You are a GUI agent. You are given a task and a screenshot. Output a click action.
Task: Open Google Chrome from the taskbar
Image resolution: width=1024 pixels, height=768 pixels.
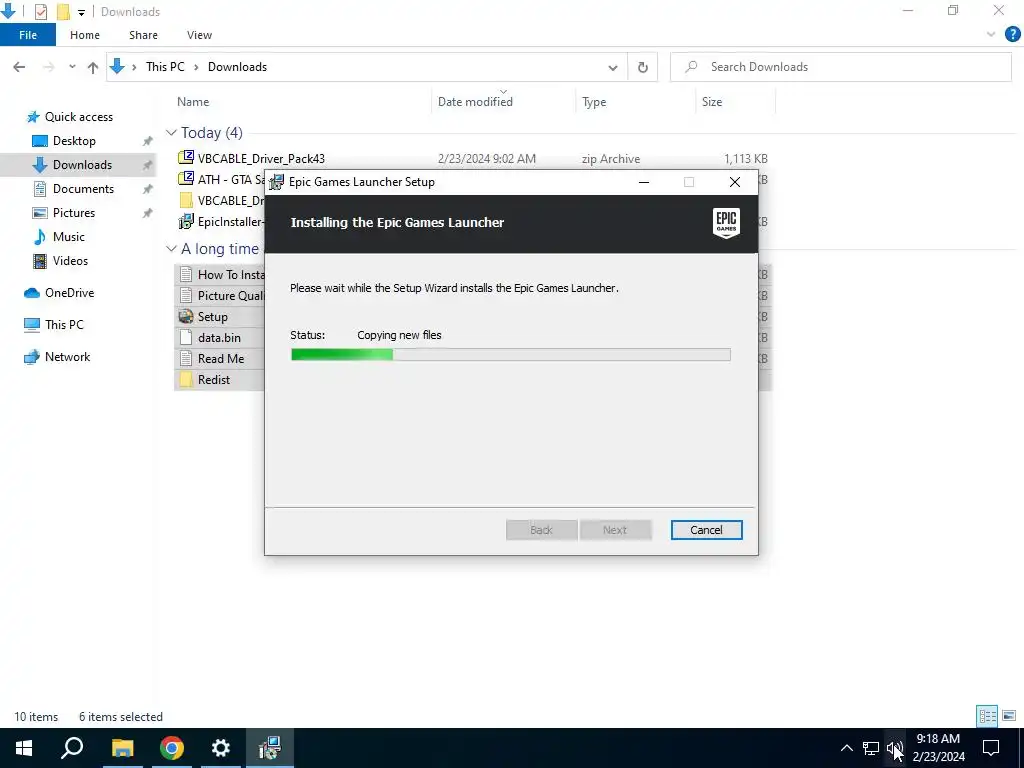point(172,748)
